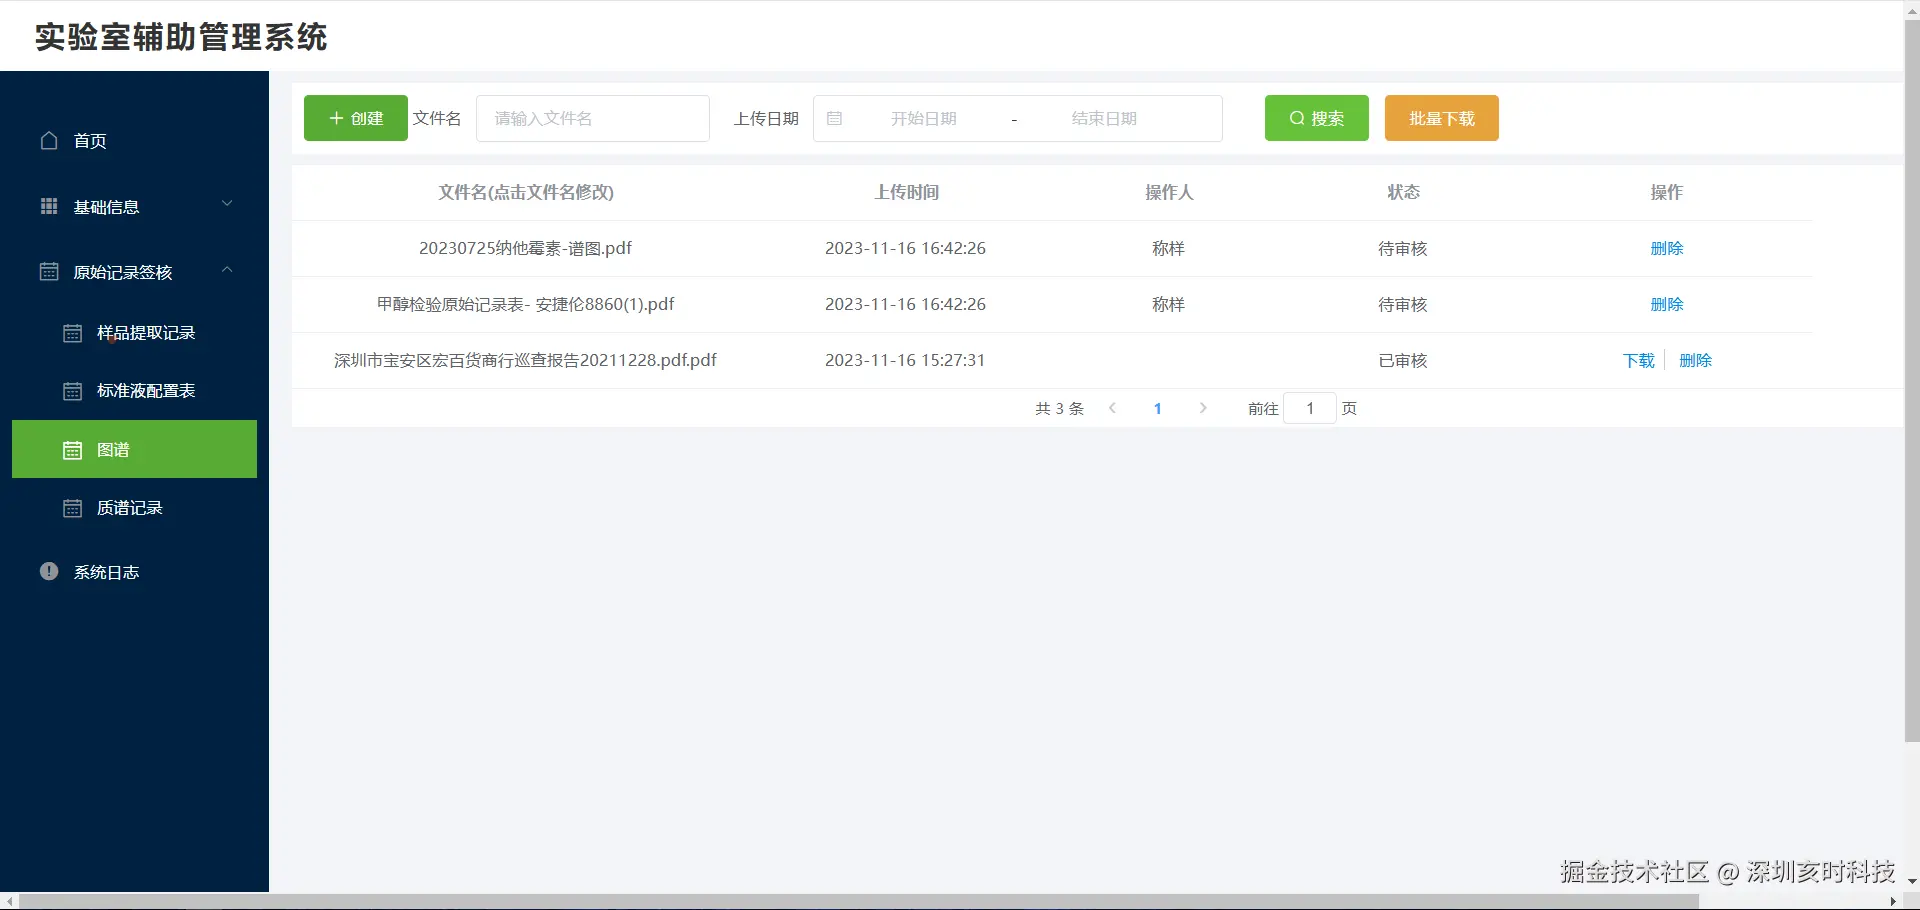Click the home icon in sidebar
Viewport: 1920px width, 910px height.
tap(49, 140)
